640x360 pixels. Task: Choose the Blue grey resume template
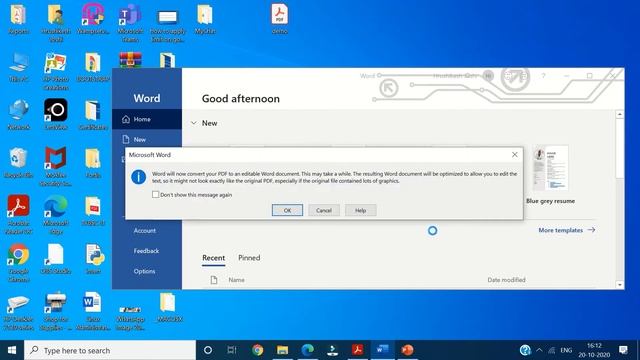550,175
